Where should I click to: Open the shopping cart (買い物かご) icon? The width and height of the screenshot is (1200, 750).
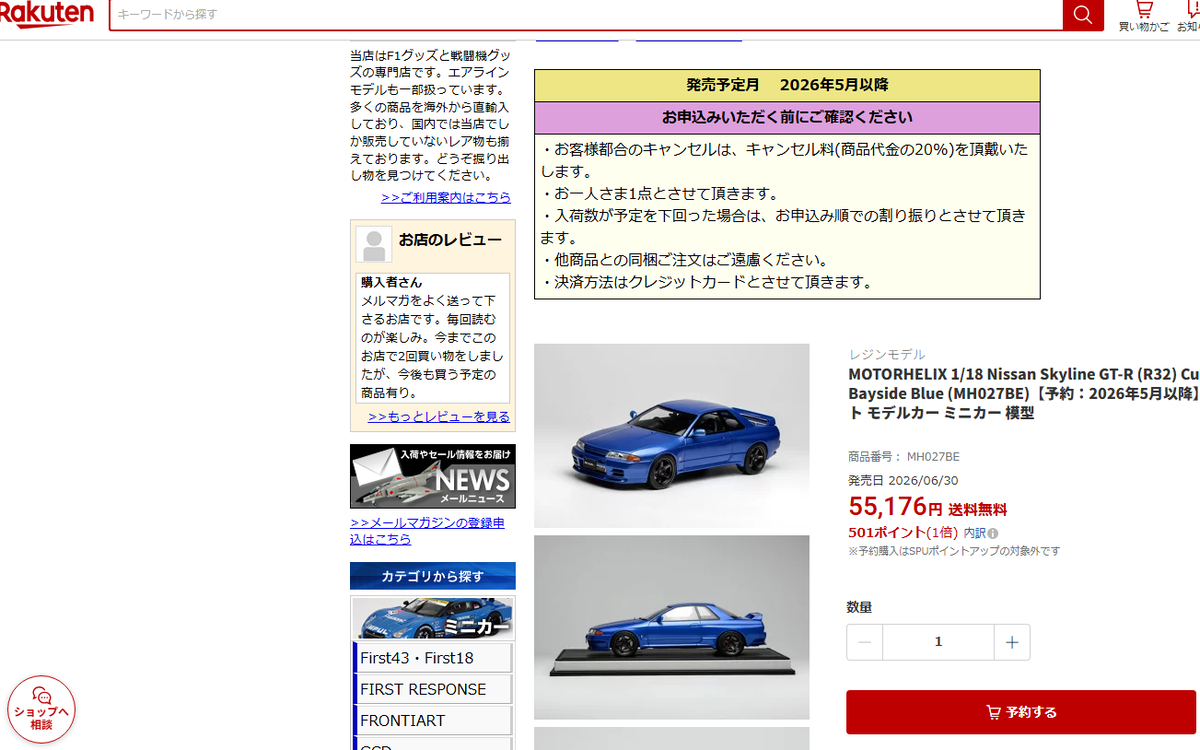tap(1144, 16)
